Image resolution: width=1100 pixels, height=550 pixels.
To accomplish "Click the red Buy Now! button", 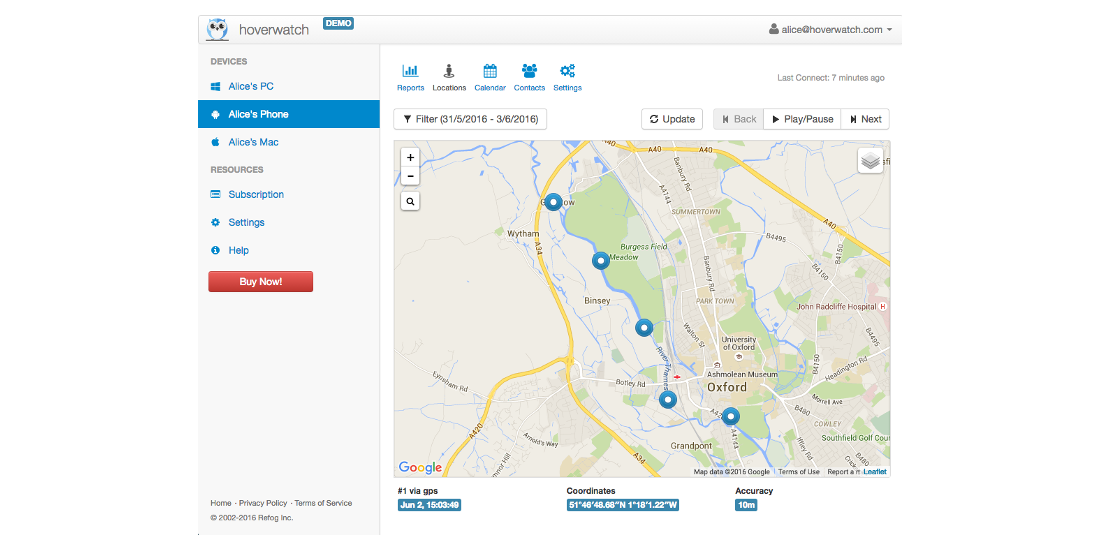I will tap(260, 281).
